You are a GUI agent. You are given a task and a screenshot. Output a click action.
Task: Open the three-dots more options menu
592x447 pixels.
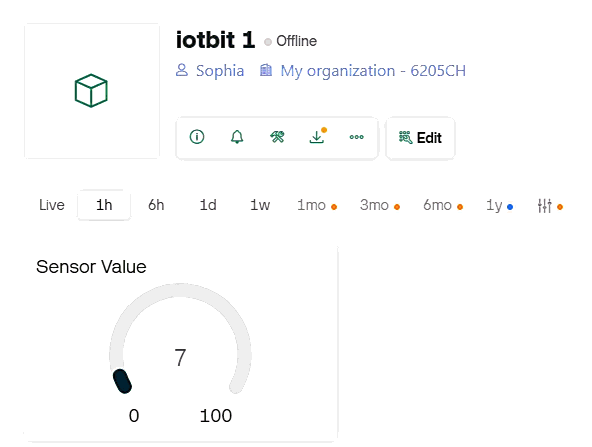tap(357, 137)
